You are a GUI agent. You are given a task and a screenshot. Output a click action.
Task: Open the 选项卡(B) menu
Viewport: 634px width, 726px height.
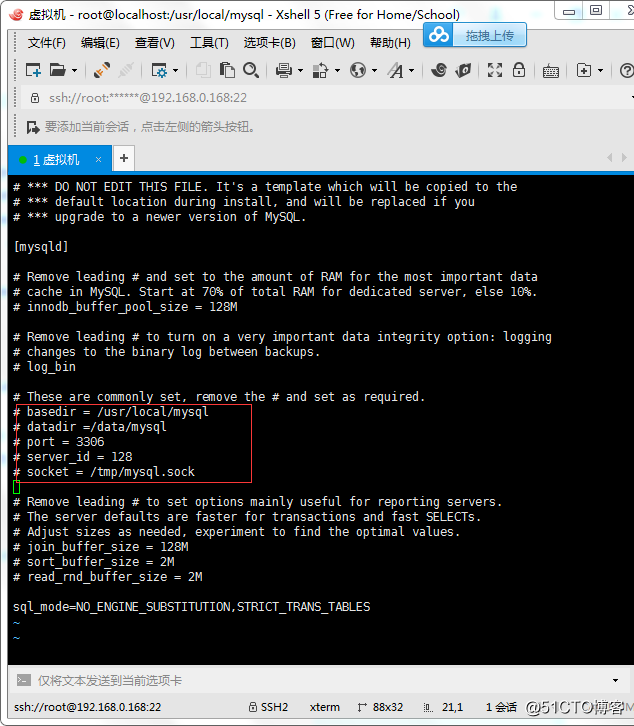(x=270, y=43)
